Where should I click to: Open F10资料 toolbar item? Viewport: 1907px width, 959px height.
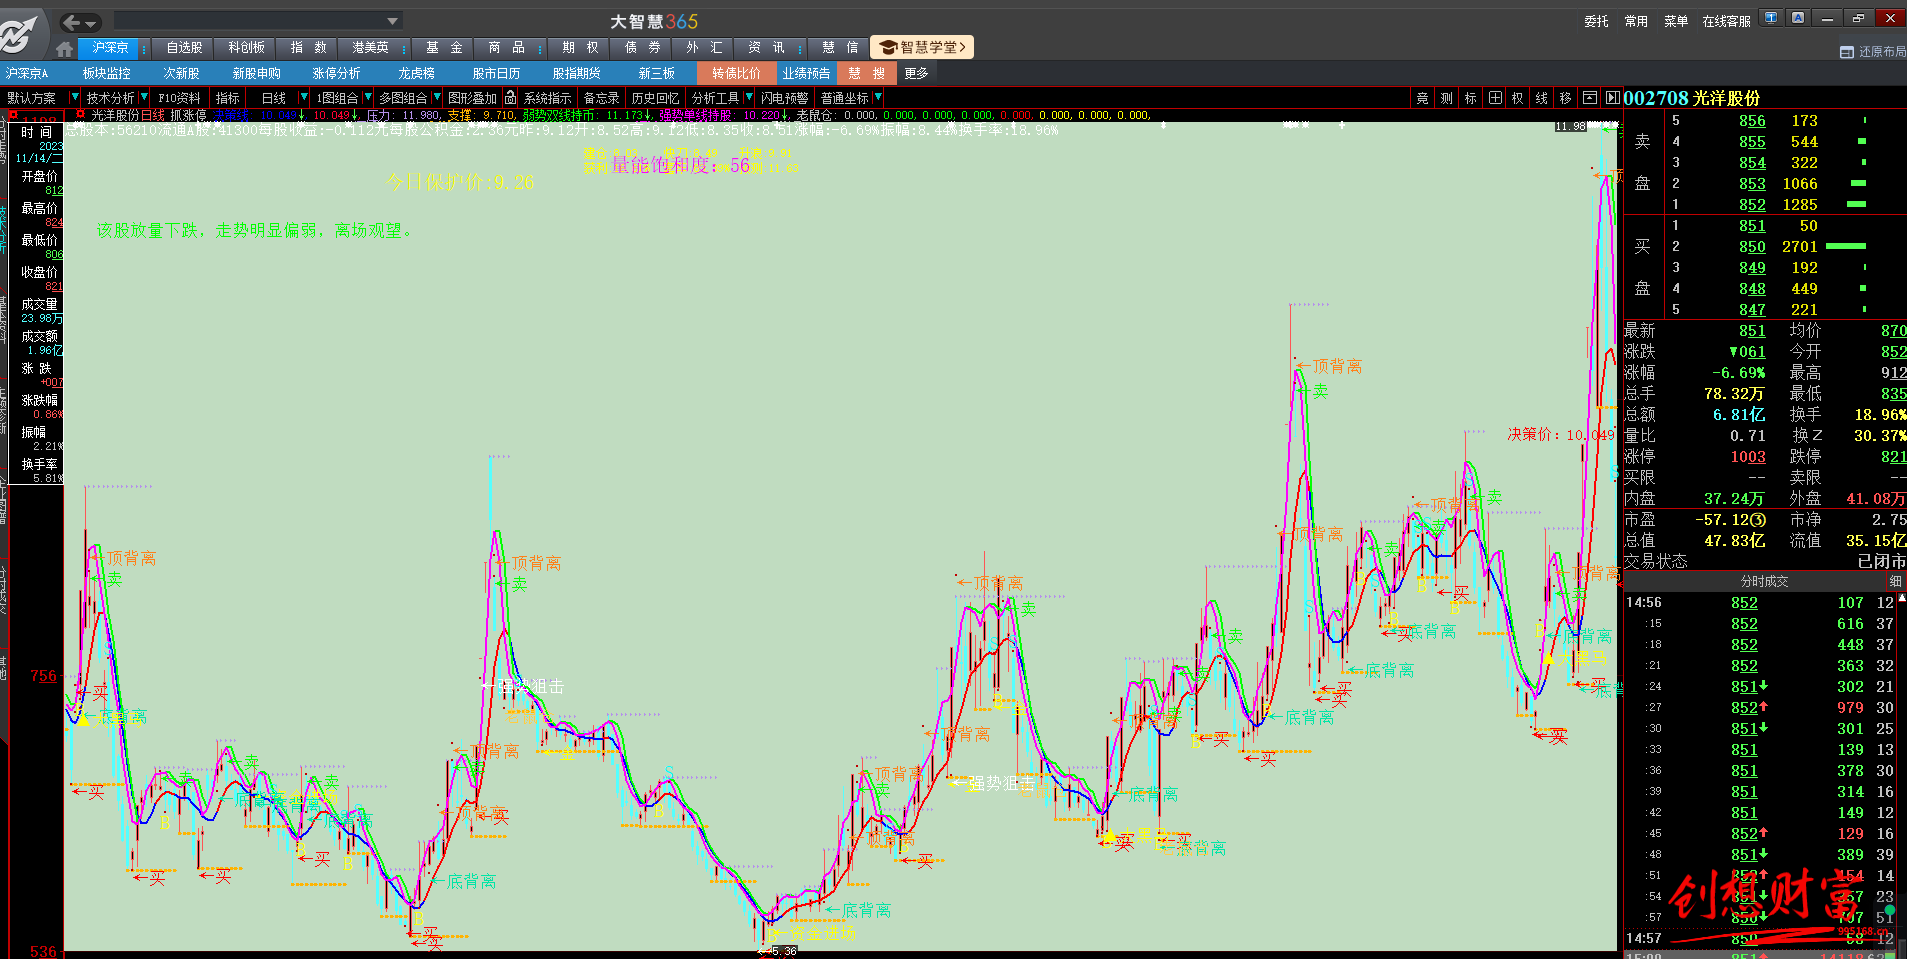(x=179, y=98)
